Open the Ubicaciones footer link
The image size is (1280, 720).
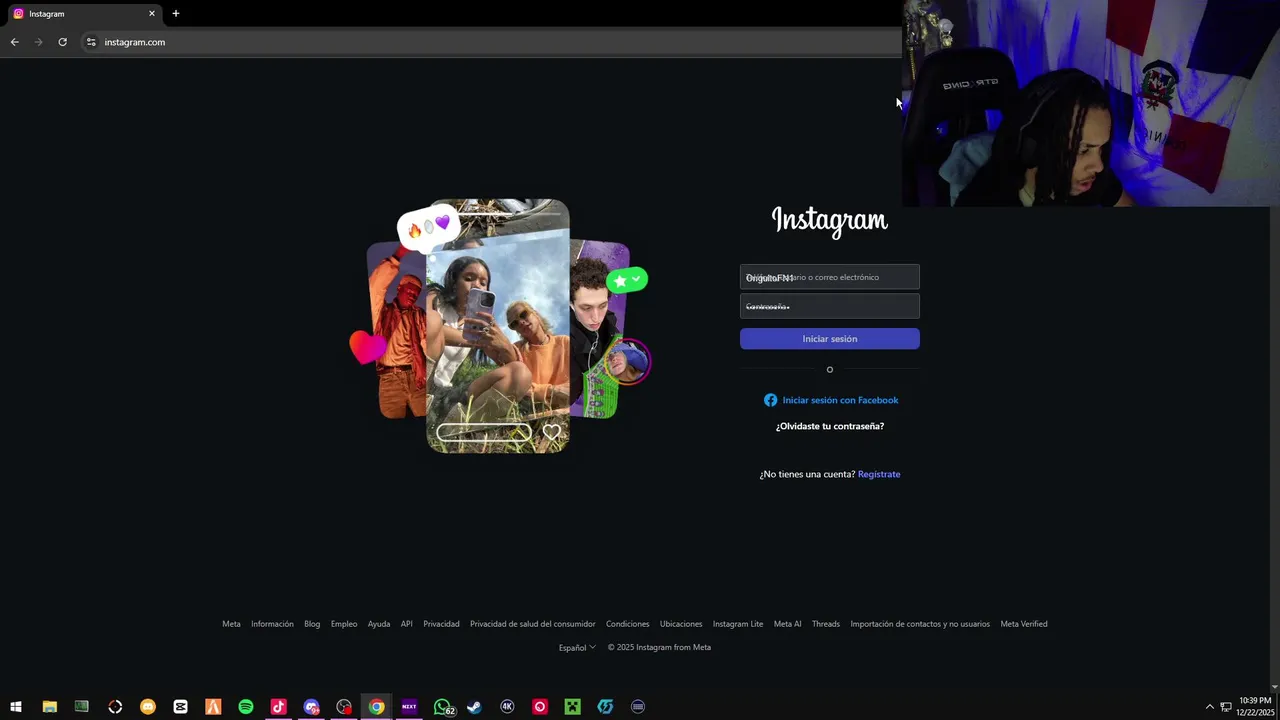coord(681,624)
